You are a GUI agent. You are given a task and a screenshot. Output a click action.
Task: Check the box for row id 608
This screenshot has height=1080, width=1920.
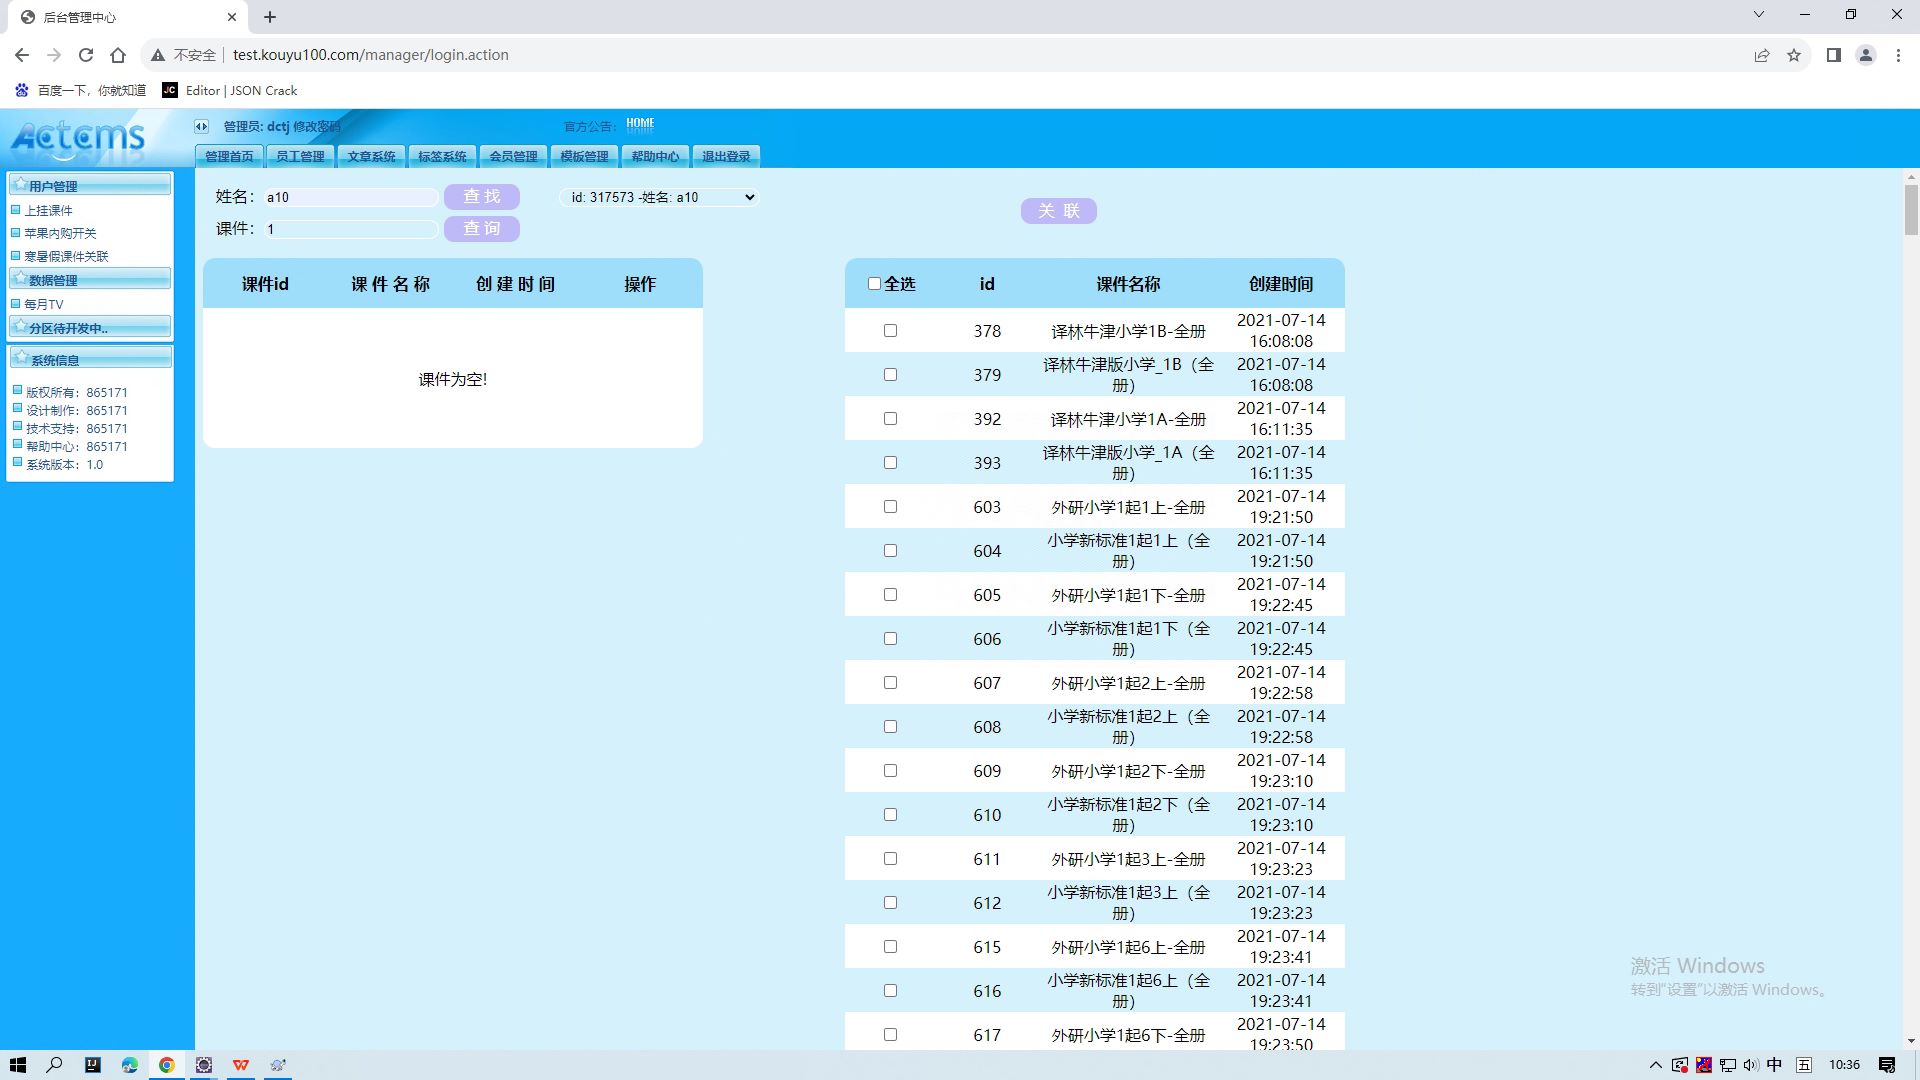point(890,727)
